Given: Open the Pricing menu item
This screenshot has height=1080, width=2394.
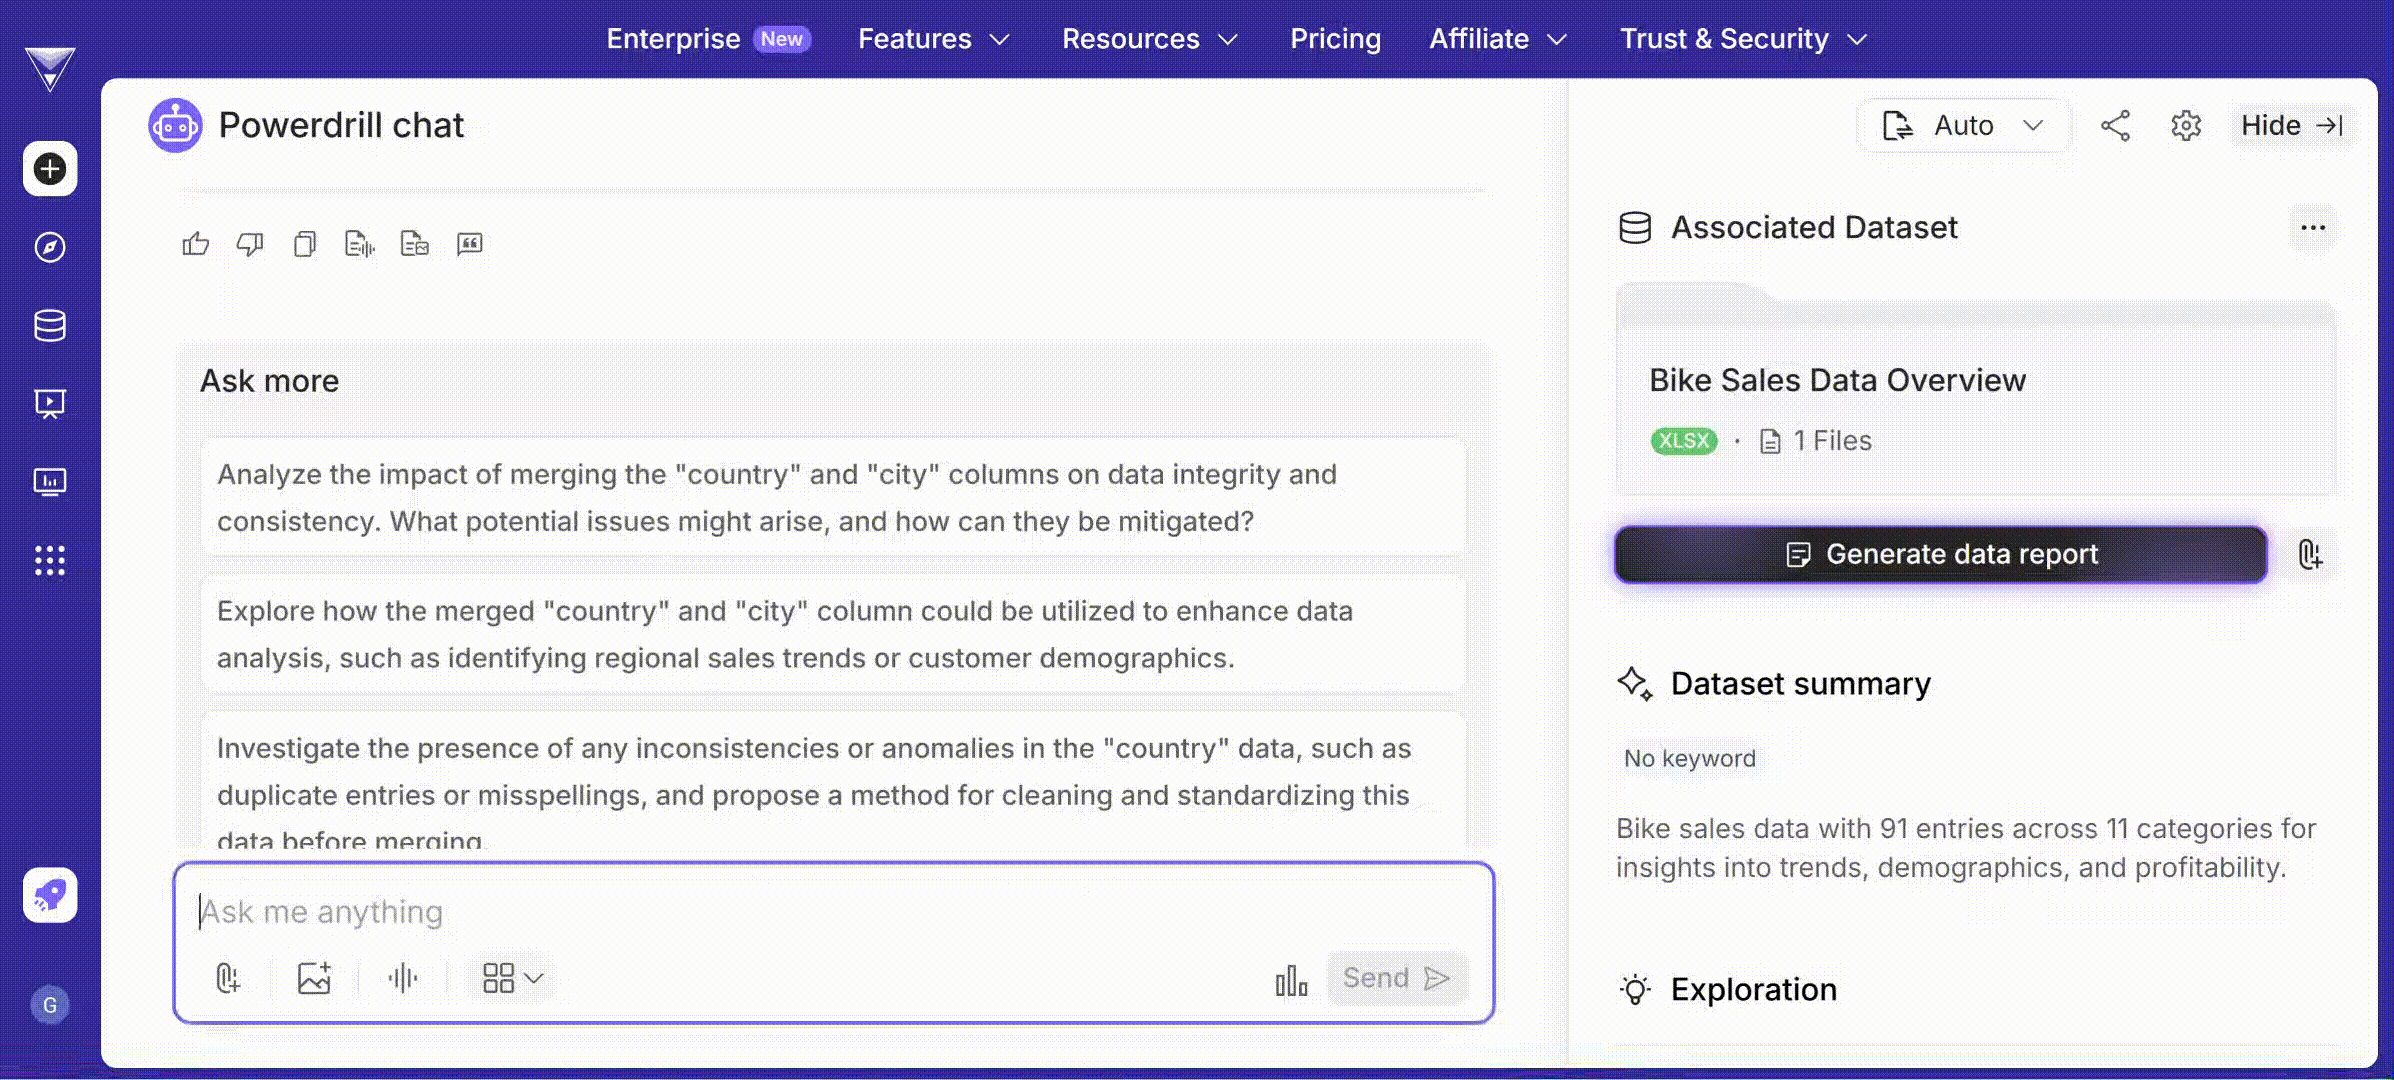Looking at the screenshot, I should pyautogui.click(x=1335, y=39).
